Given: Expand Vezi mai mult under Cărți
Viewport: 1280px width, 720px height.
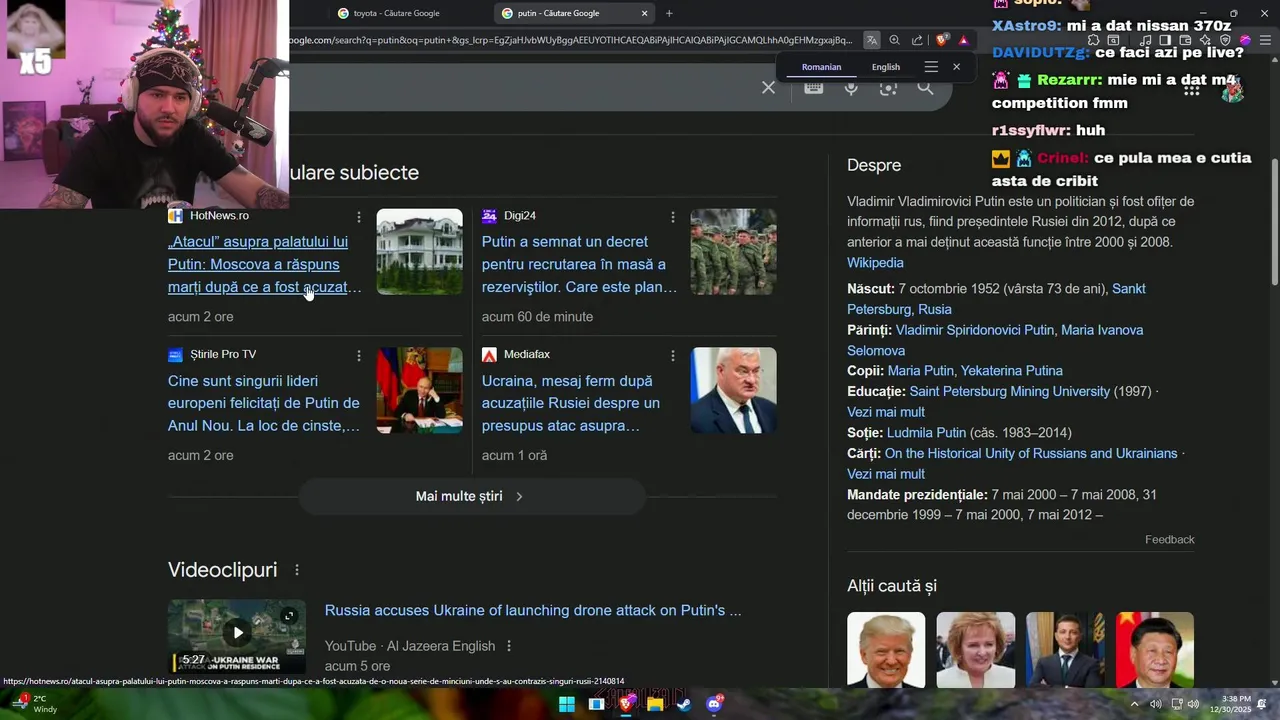Looking at the screenshot, I should [x=886, y=474].
